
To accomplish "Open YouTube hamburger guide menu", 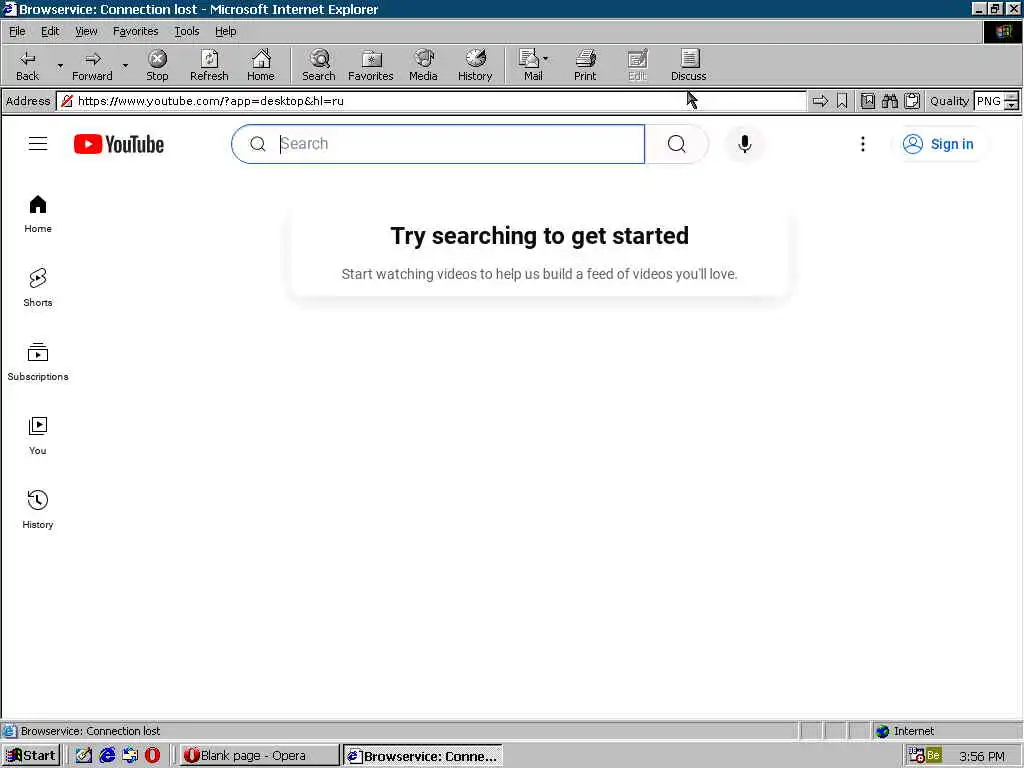I will pos(38,144).
